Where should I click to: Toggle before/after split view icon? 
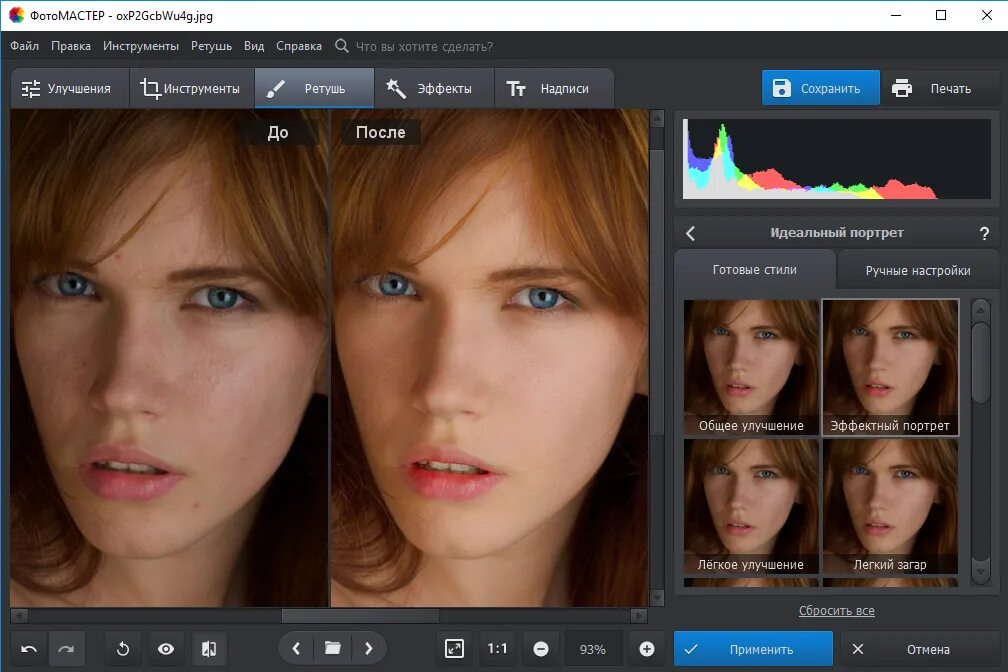pos(209,649)
